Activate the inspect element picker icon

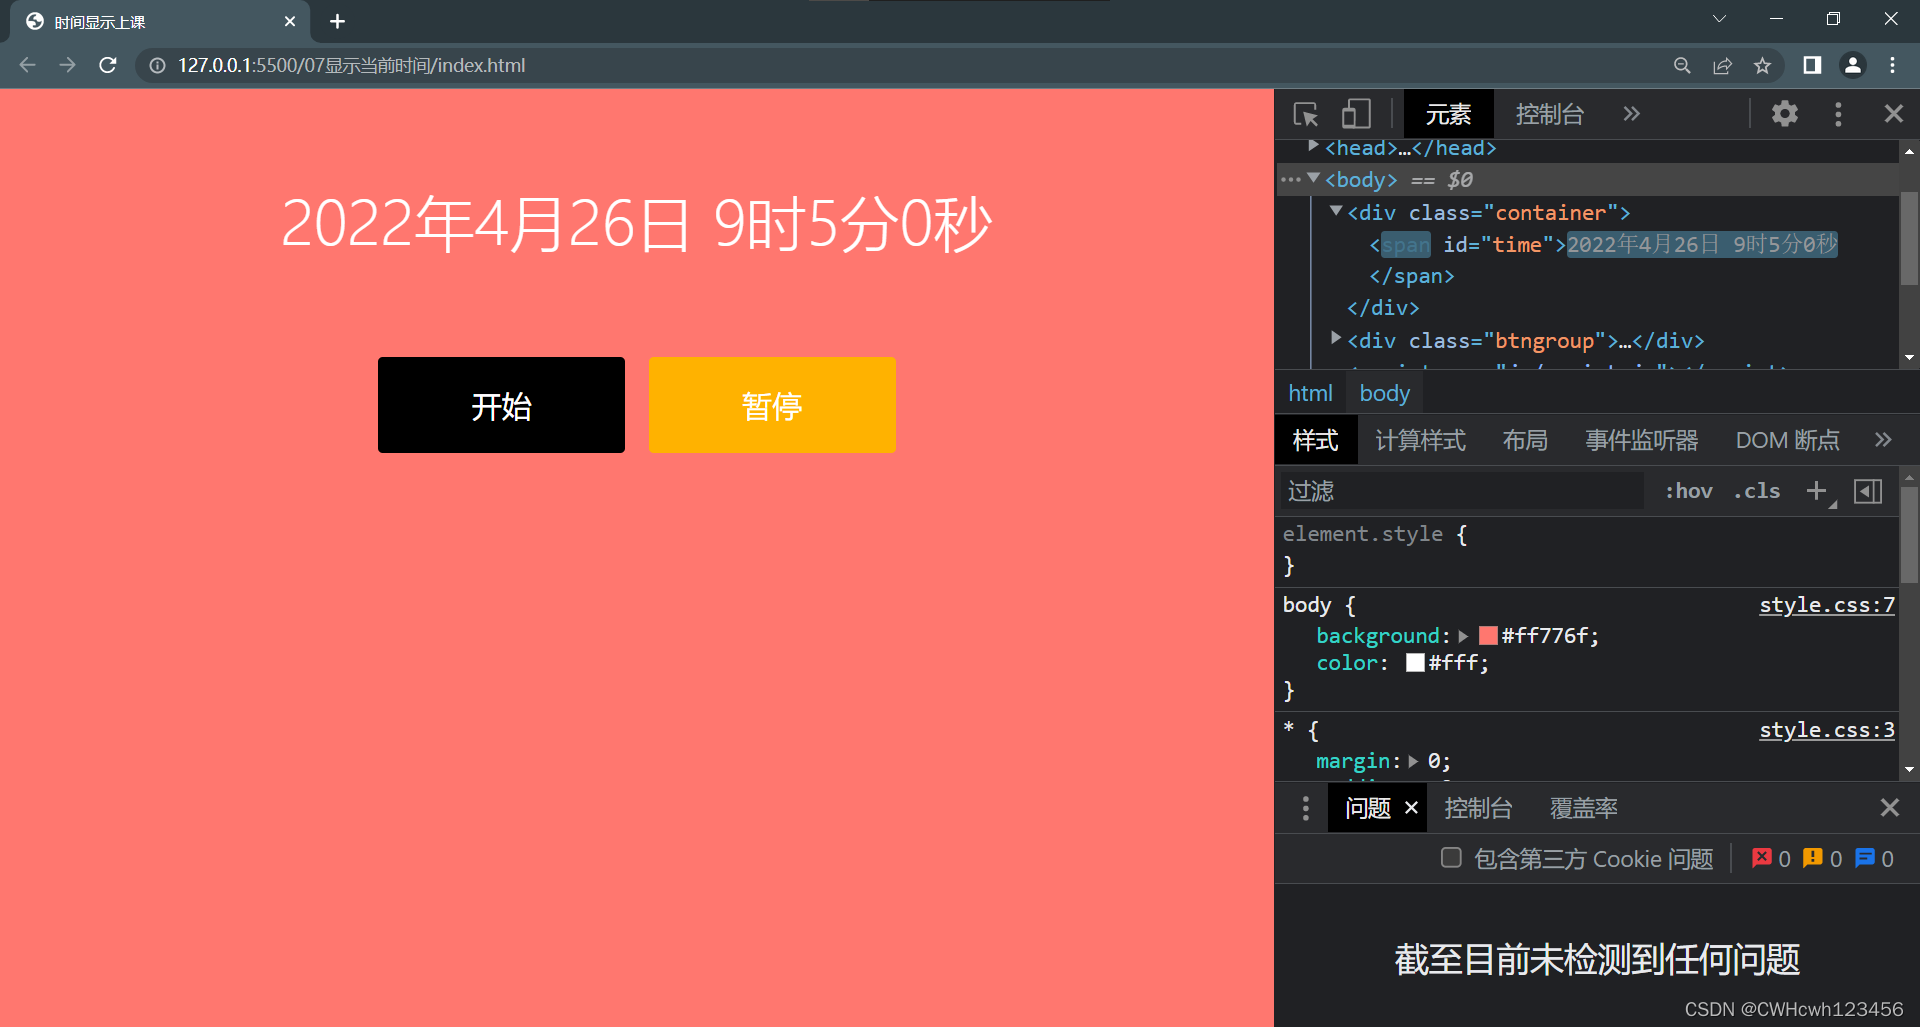tap(1306, 114)
